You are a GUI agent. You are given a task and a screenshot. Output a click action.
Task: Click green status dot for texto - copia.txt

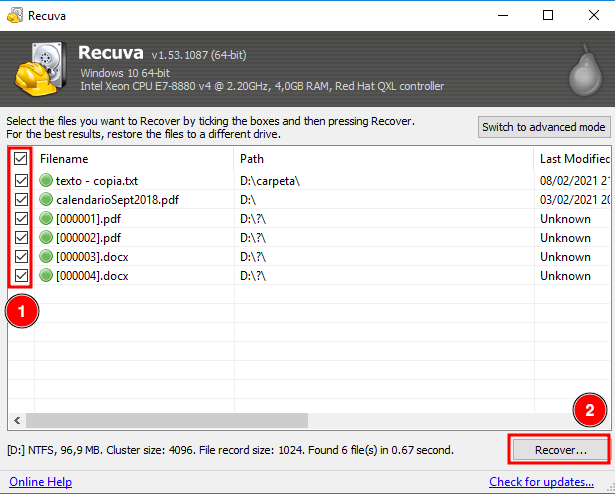click(x=46, y=181)
